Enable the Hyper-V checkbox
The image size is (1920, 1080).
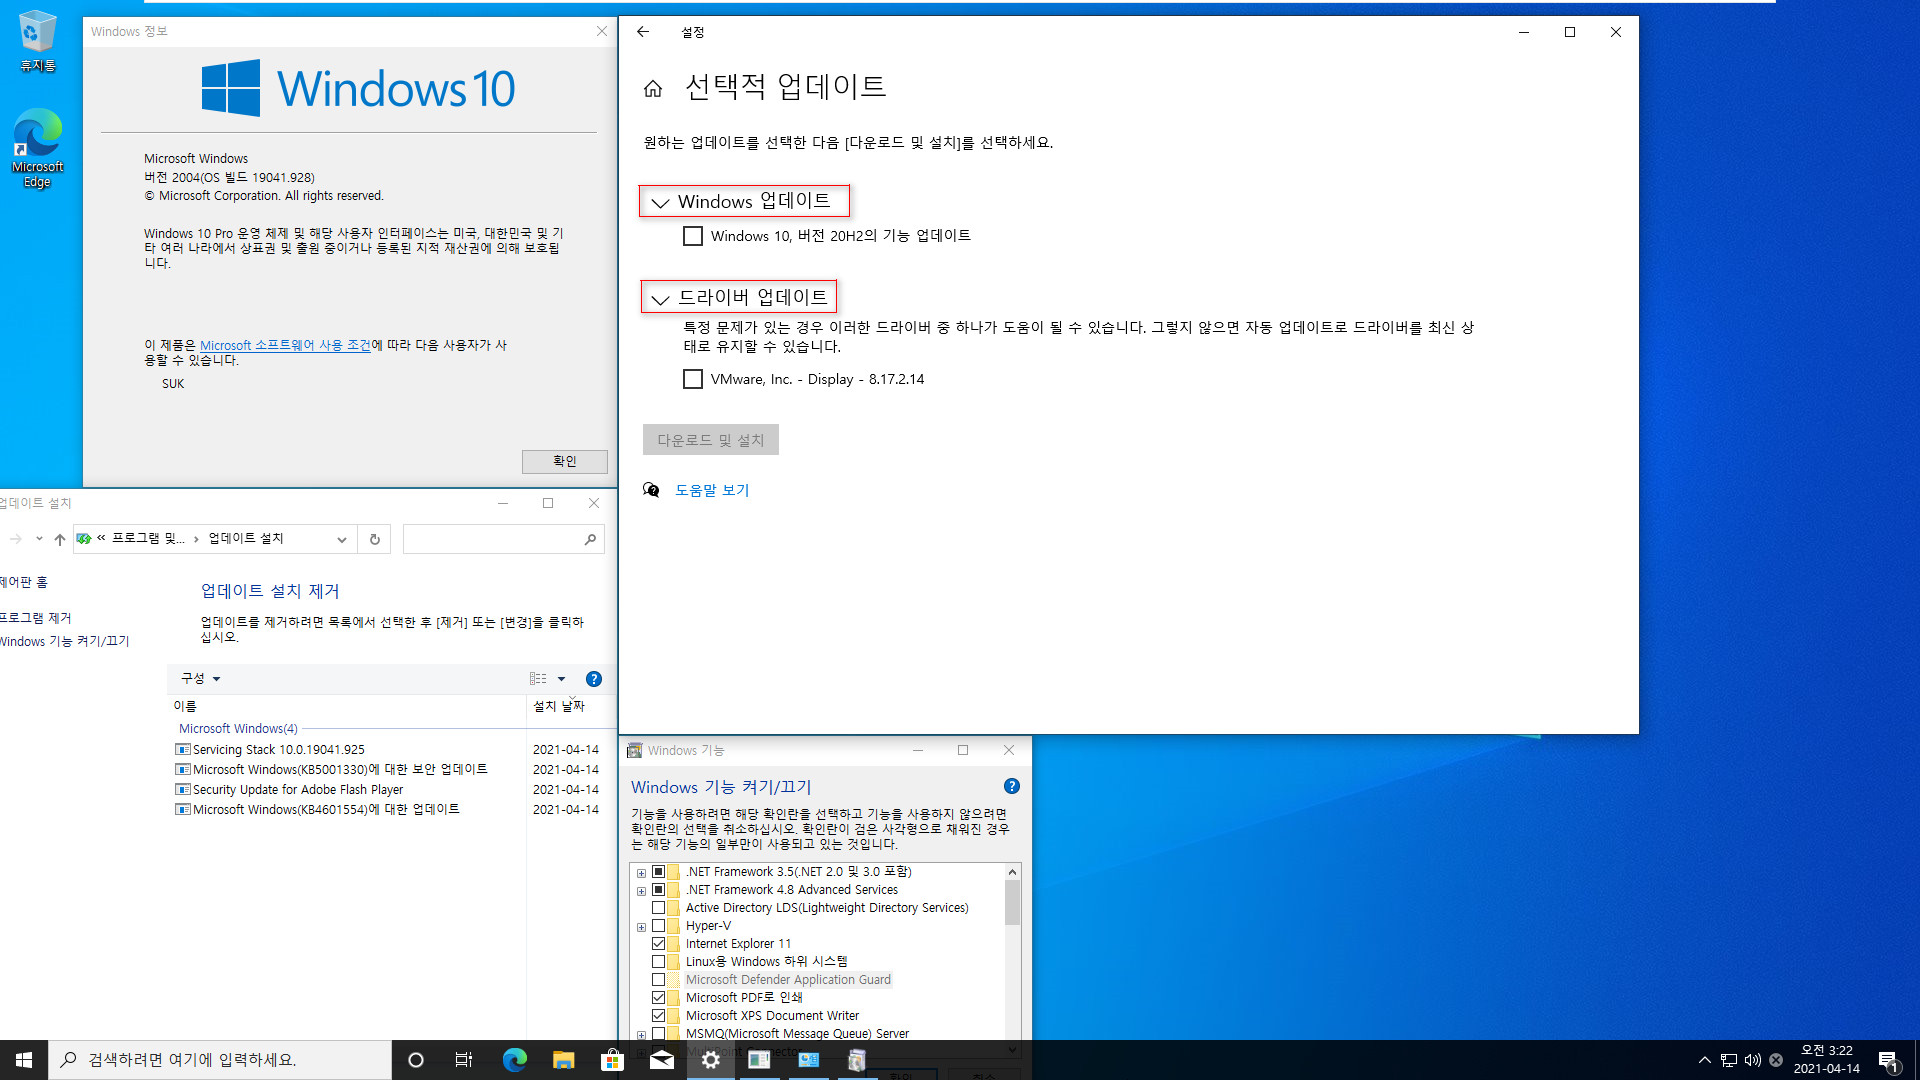coord(658,926)
